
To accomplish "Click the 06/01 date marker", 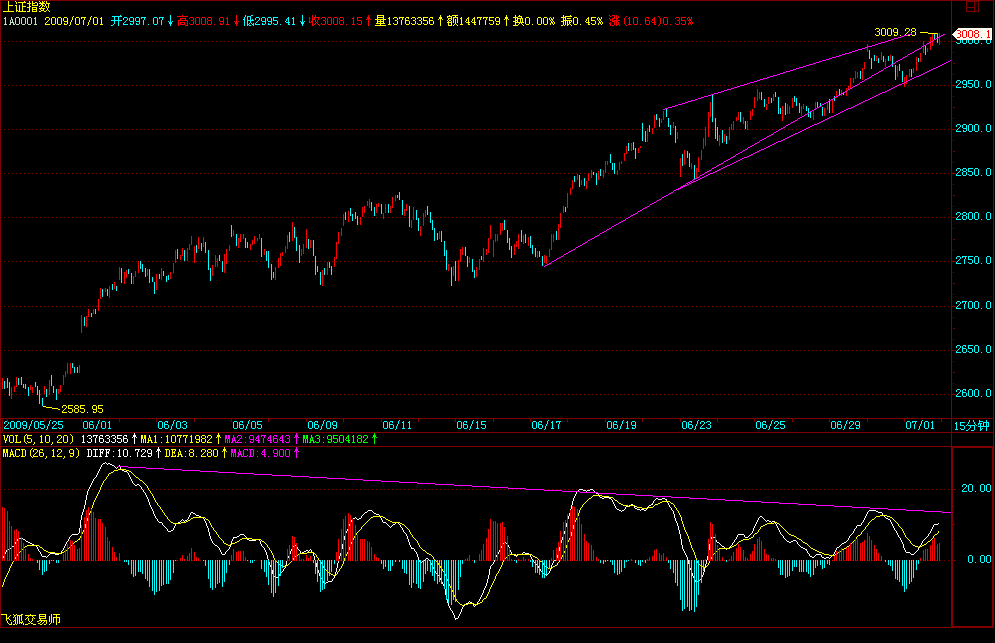I will 97,425.
